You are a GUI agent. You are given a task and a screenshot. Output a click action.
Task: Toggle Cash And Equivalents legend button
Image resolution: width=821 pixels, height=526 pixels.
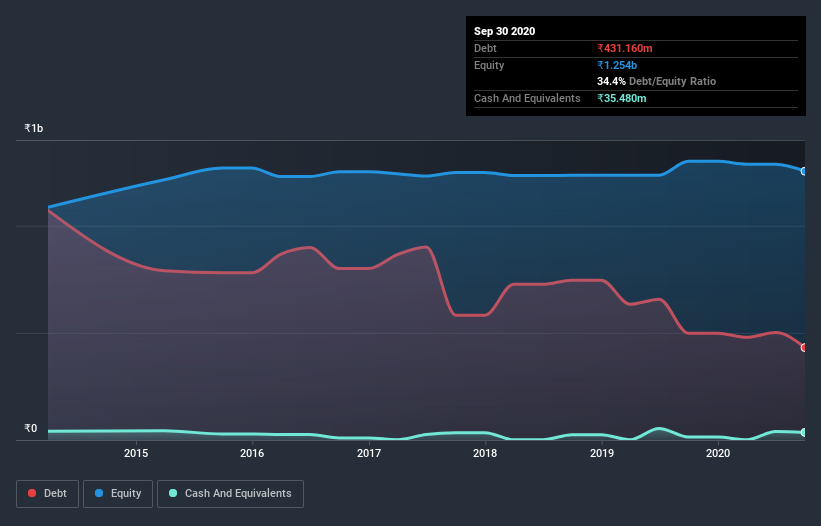(230, 494)
